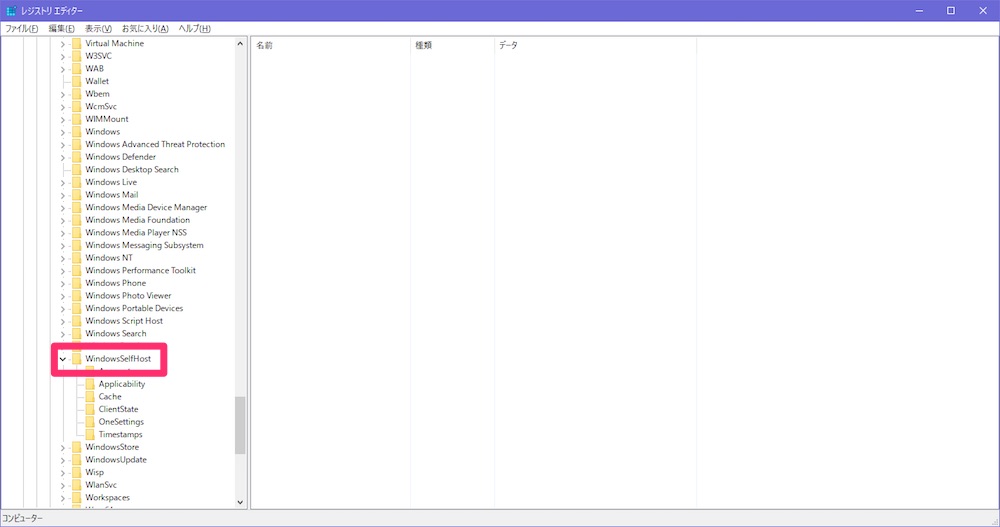This screenshot has width=1000, height=527.
Task: Click the Windows Script Host folder icon
Action: (x=77, y=321)
